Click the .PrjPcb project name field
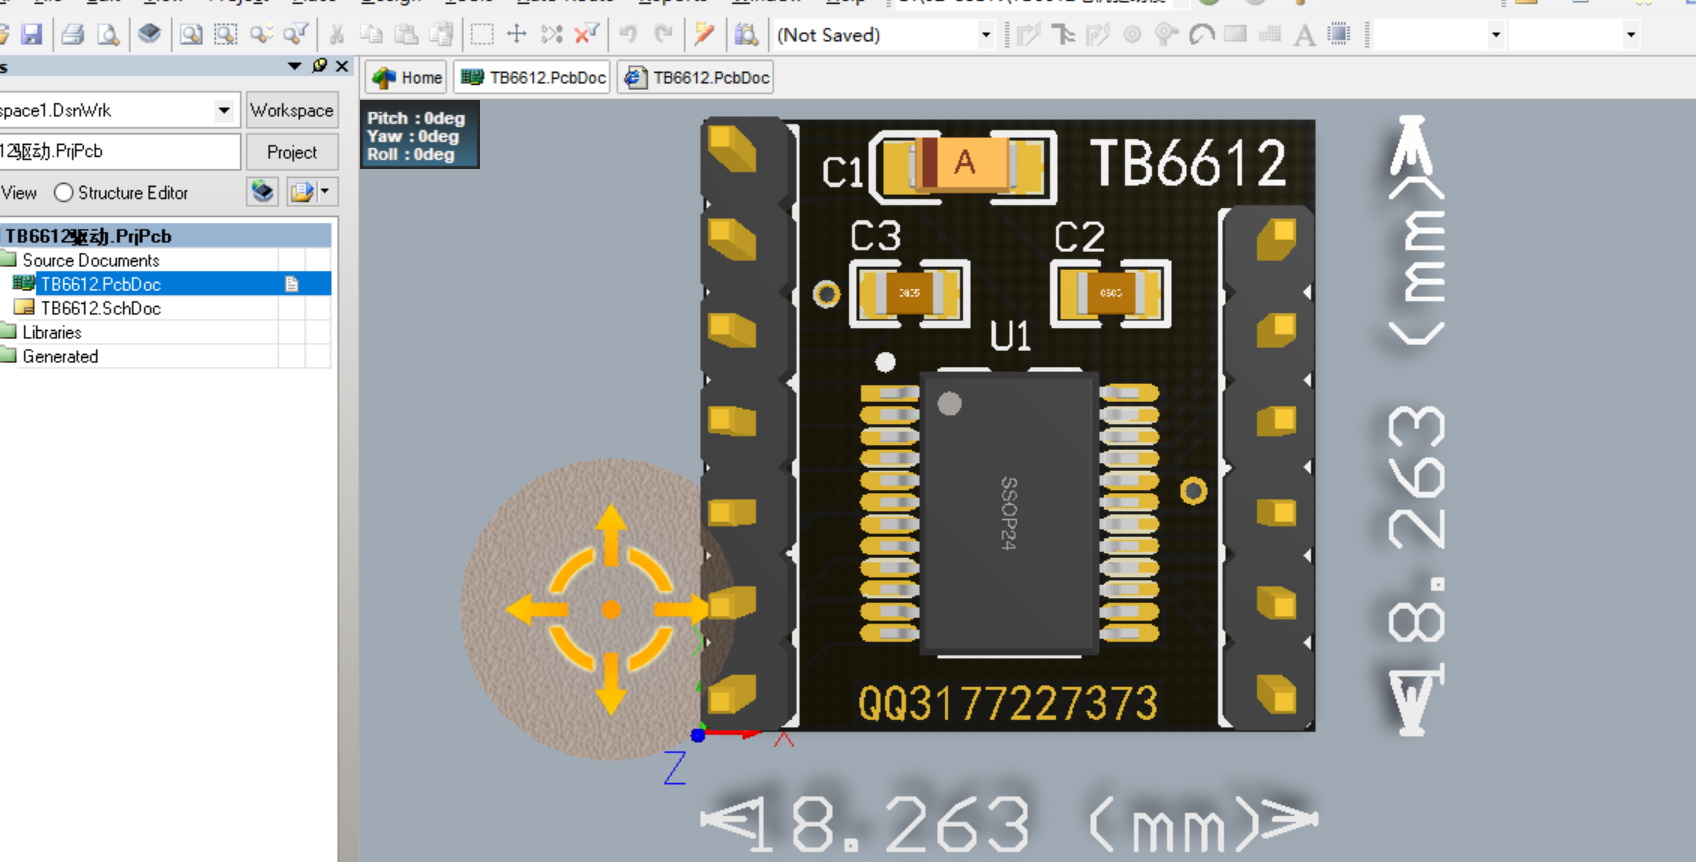This screenshot has width=1696, height=862. 119,151
